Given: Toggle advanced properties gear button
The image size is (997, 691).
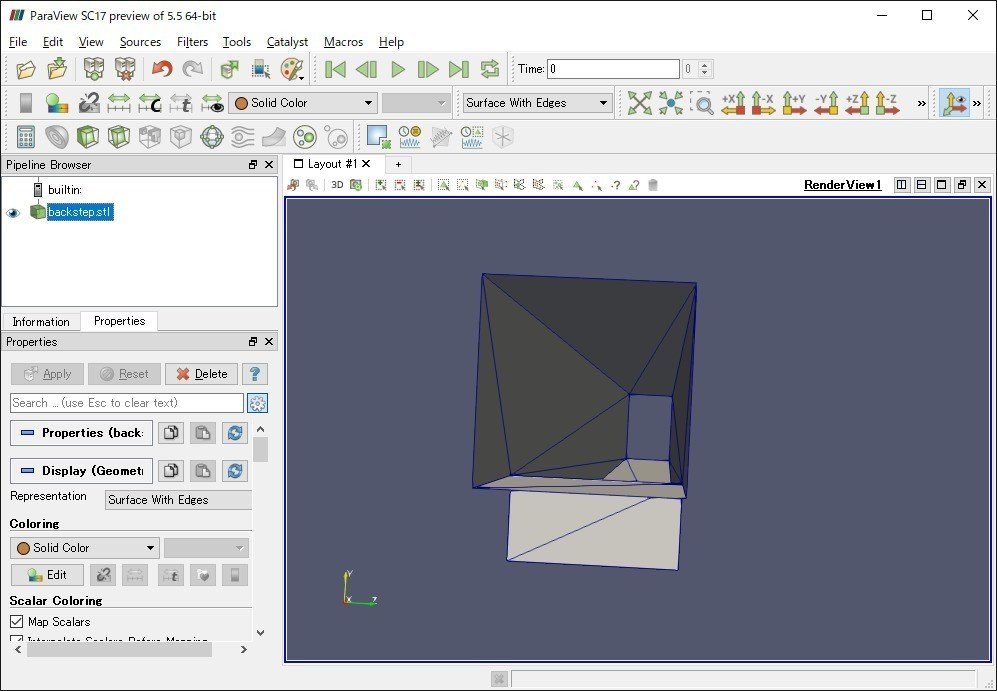Looking at the screenshot, I should (x=258, y=403).
